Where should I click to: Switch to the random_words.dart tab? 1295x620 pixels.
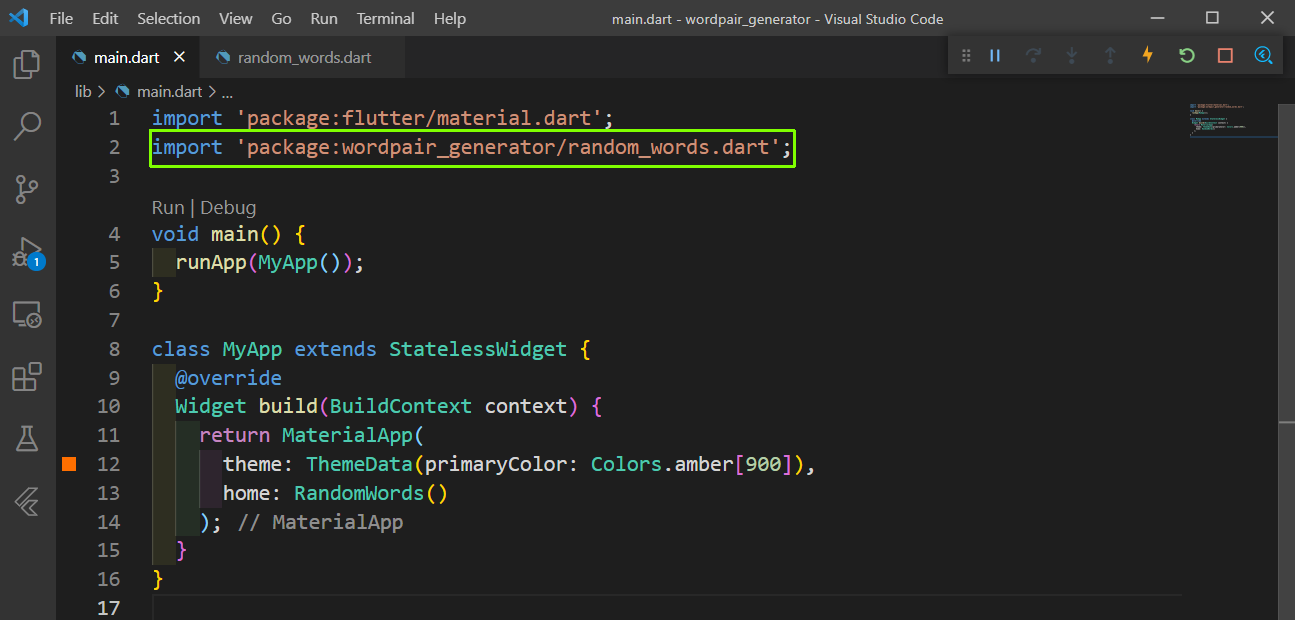click(x=304, y=57)
